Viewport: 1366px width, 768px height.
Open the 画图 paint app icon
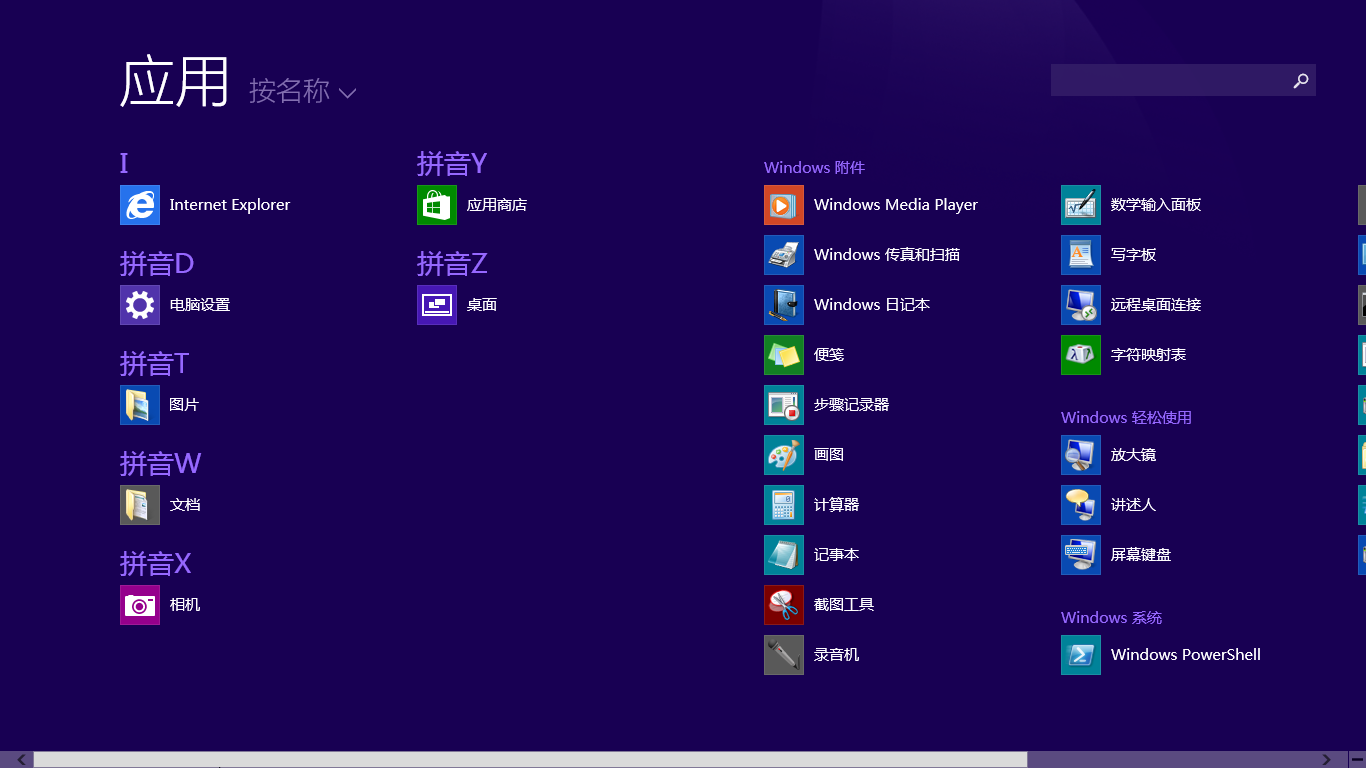pyautogui.click(x=784, y=455)
